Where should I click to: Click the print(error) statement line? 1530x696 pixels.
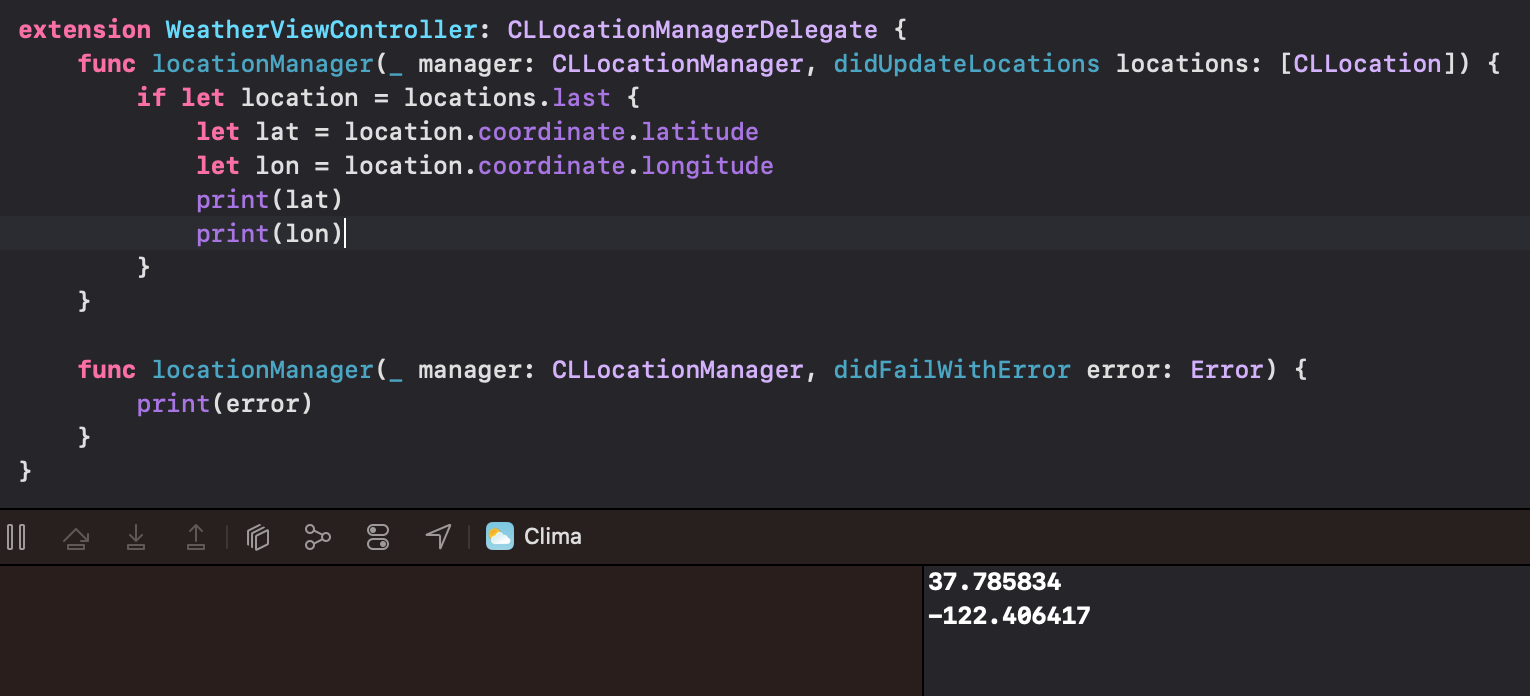225,404
